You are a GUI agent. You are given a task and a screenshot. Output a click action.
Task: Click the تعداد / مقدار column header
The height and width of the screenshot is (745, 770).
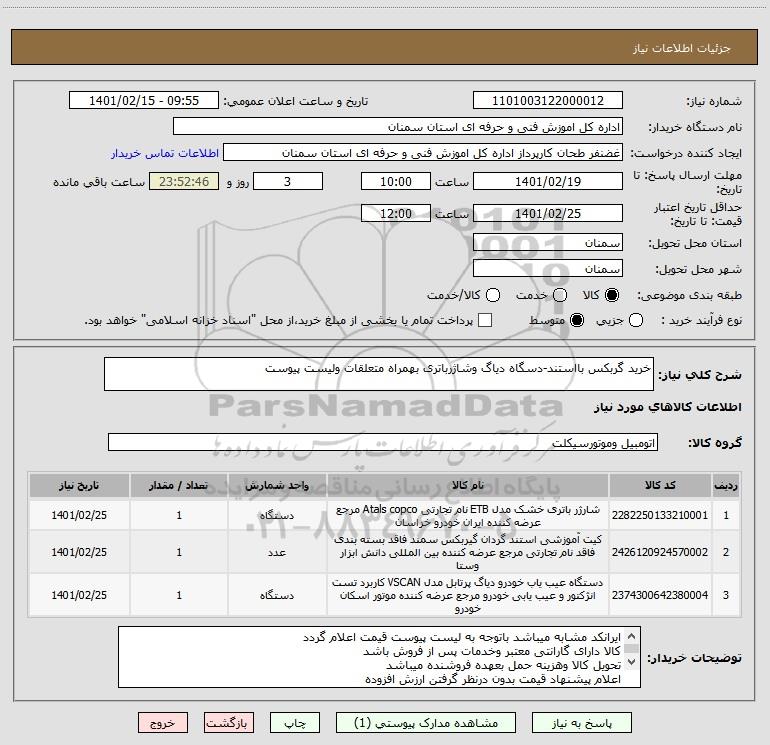[x=179, y=485]
